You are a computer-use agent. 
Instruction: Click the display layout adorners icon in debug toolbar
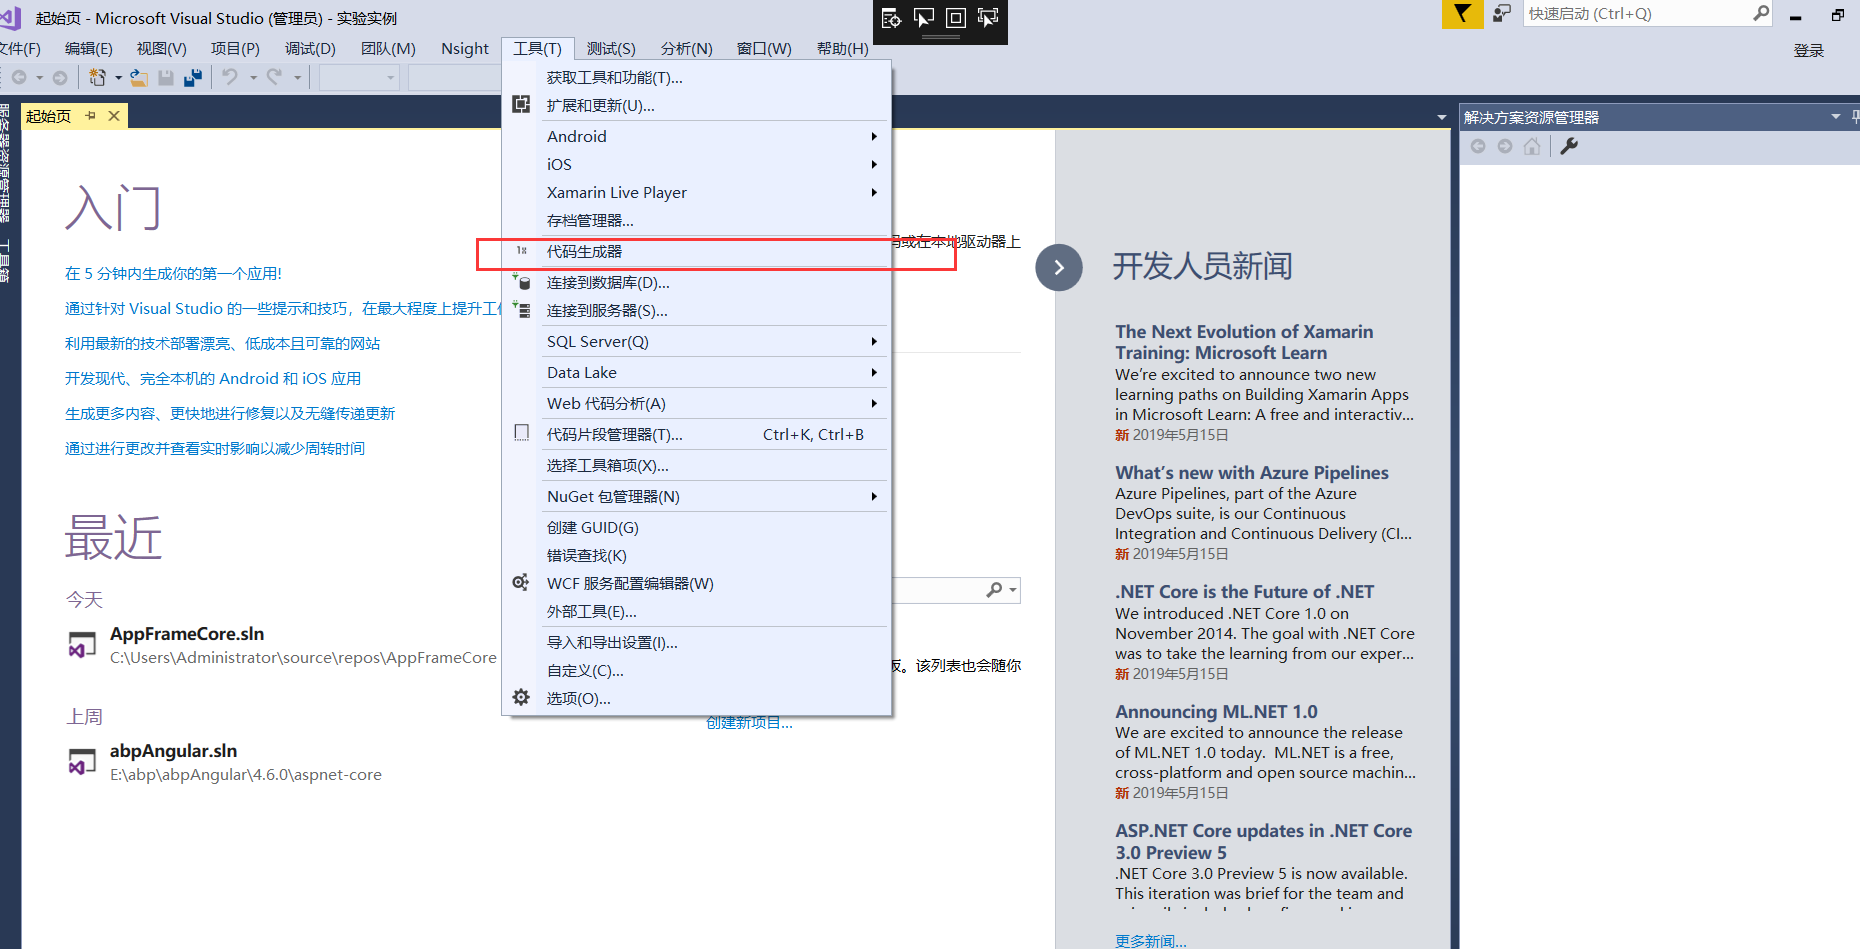pyautogui.click(x=956, y=18)
